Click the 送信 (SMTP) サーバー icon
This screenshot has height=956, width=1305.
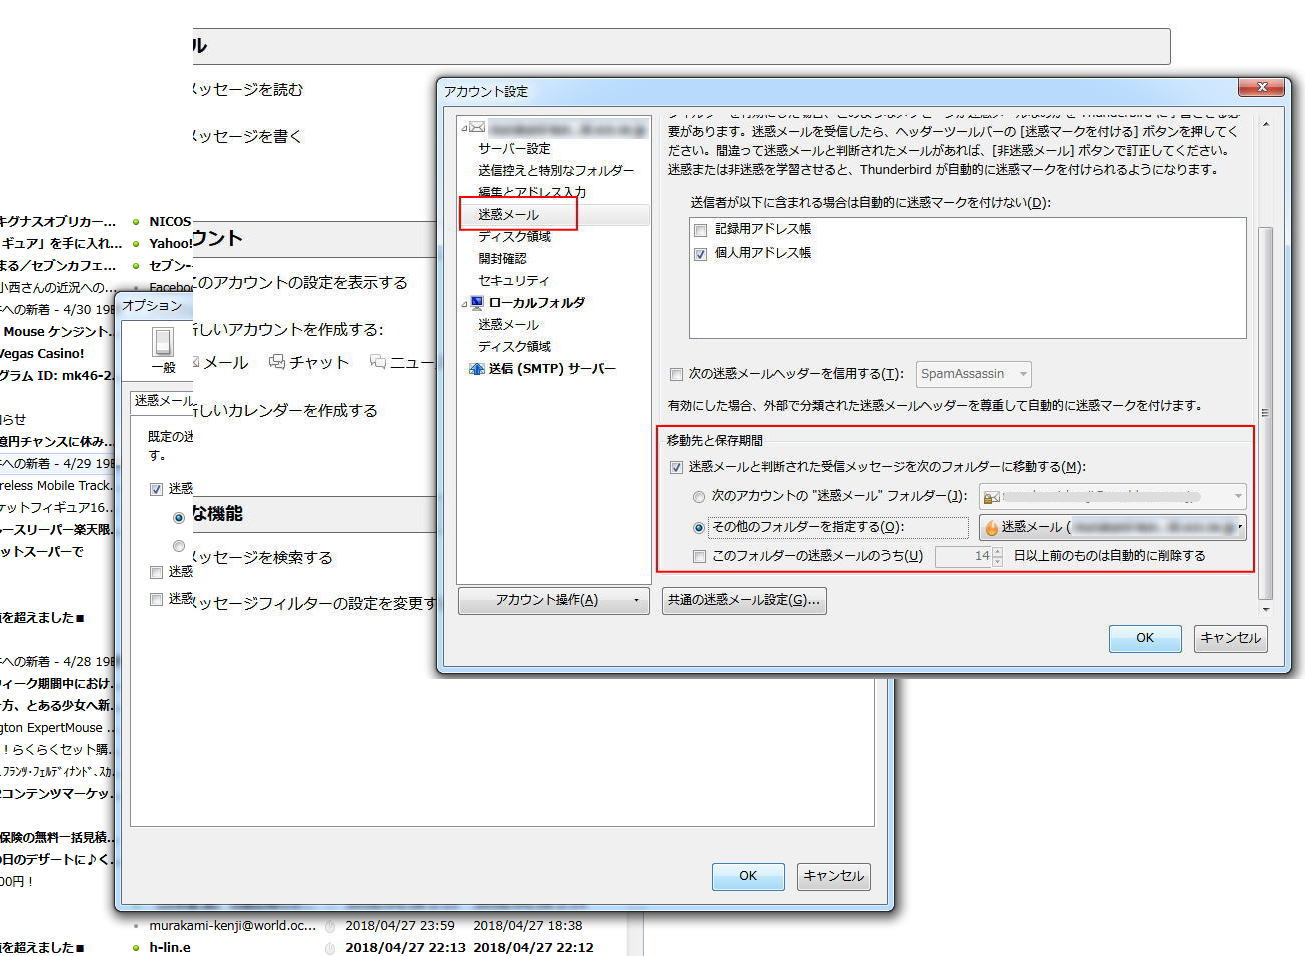tap(477, 369)
